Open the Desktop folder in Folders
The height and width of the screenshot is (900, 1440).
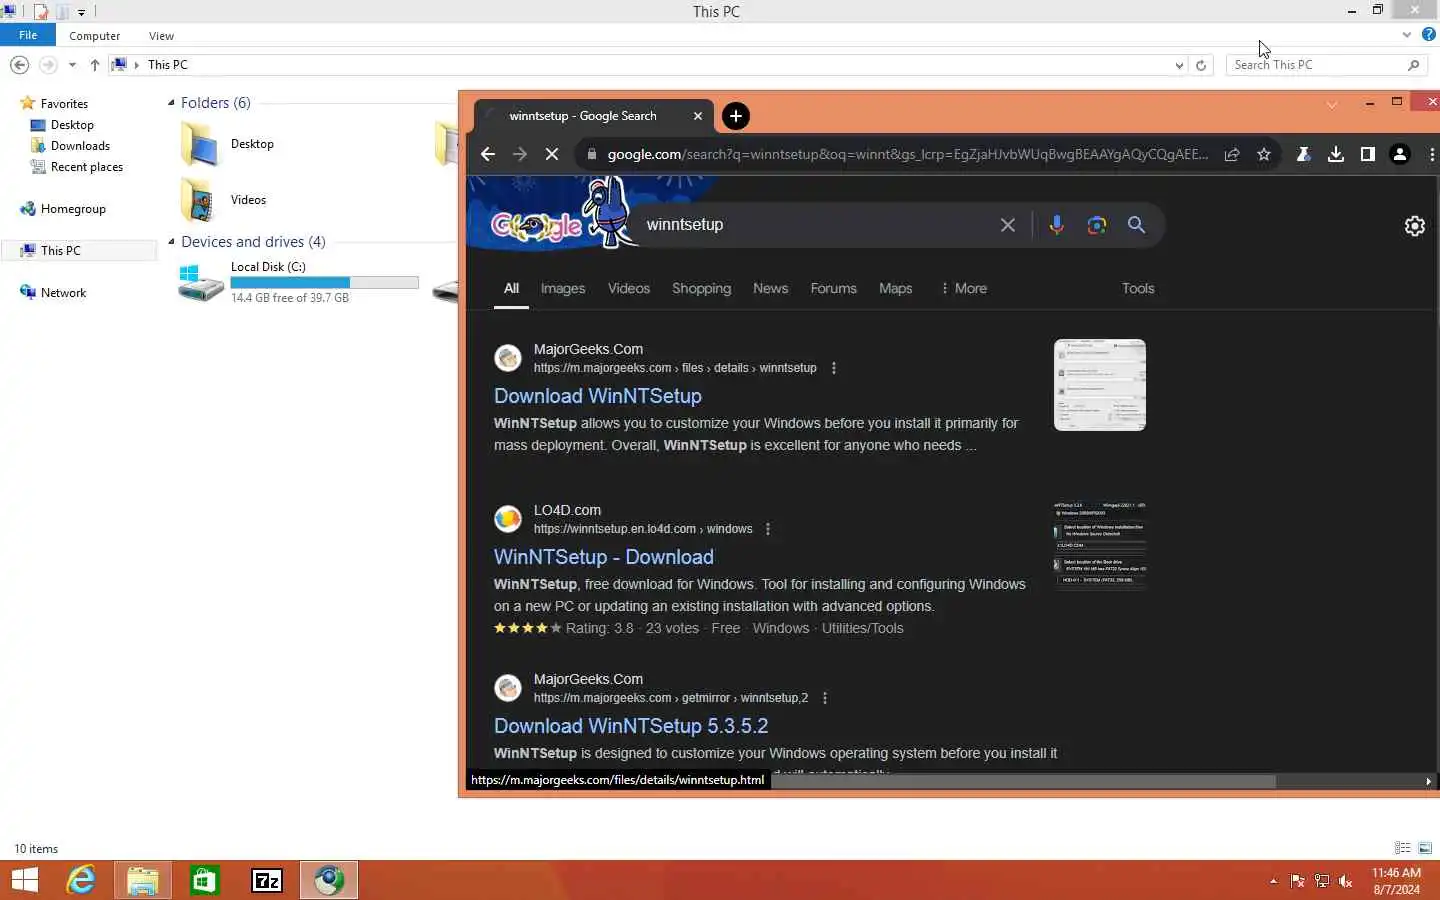point(228,144)
